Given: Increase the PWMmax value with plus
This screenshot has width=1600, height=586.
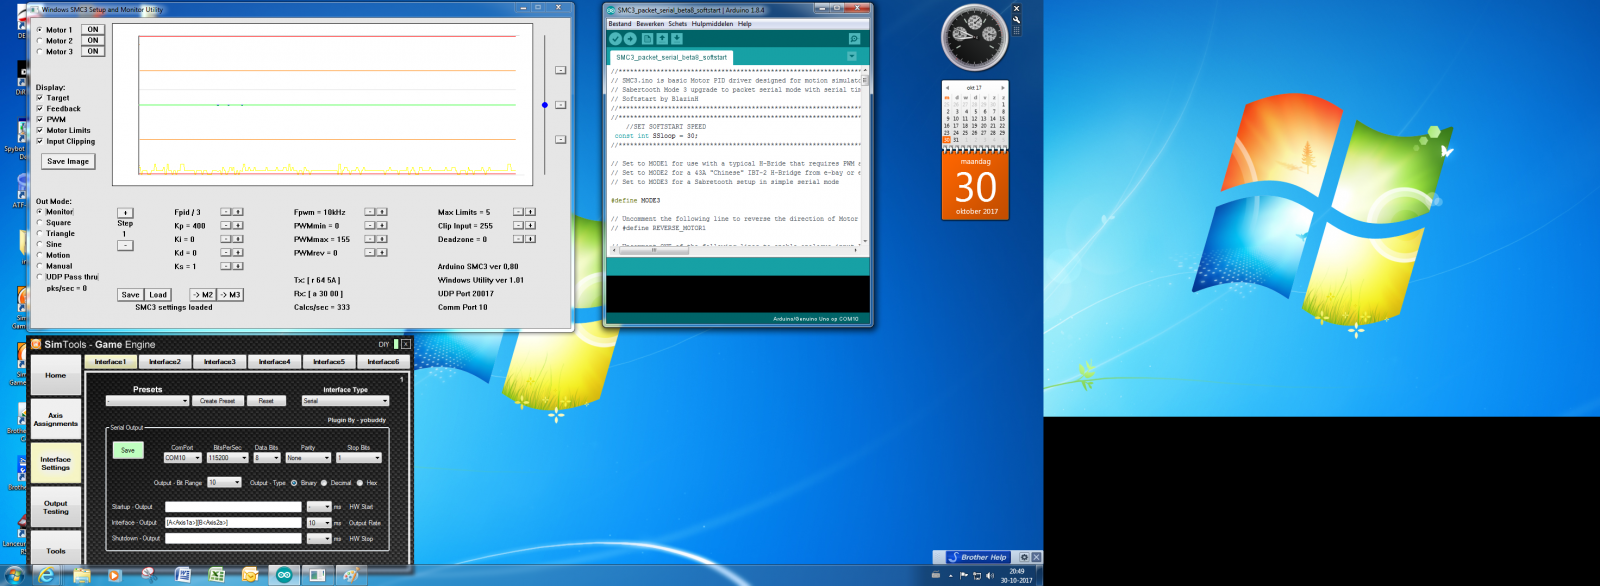Looking at the screenshot, I should tap(382, 239).
